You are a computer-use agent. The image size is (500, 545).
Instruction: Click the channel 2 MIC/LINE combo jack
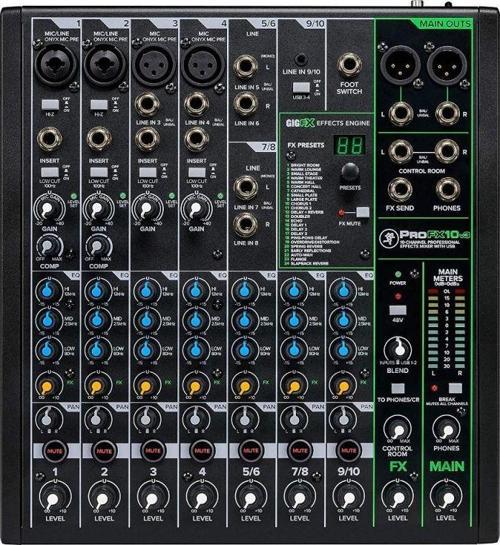(x=104, y=66)
